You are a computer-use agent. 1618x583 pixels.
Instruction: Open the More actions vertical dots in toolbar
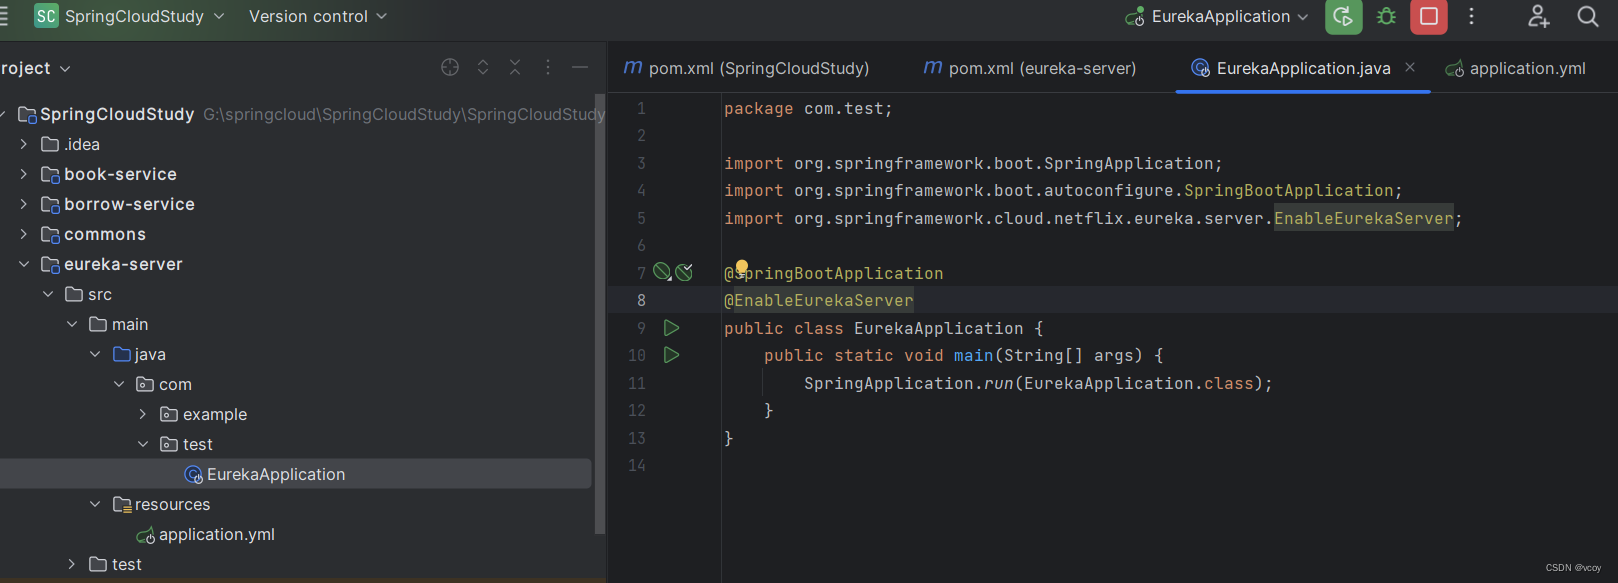tap(1471, 16)
